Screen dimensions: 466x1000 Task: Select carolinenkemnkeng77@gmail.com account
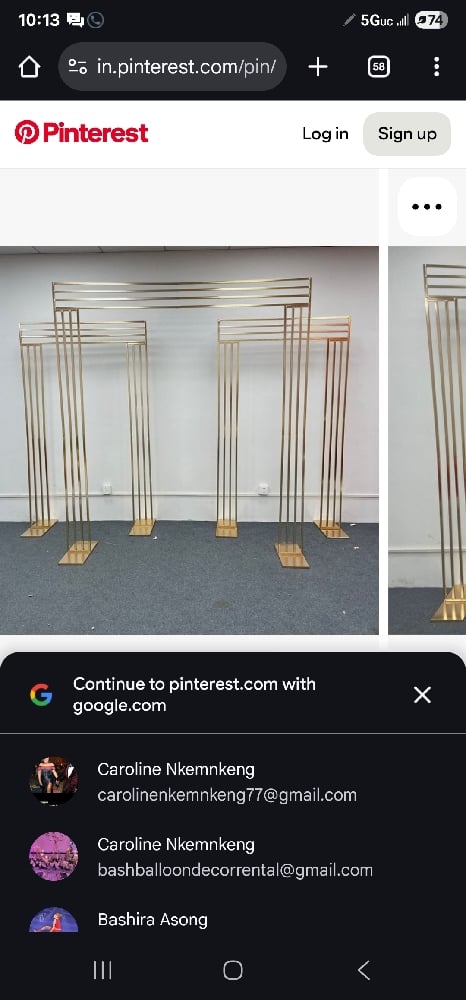click(233, 782)
